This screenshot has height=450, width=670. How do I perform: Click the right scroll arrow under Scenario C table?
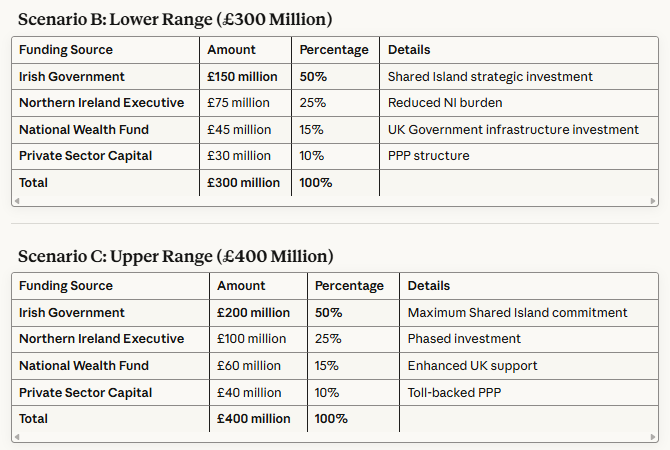click(x=653, y=437)
